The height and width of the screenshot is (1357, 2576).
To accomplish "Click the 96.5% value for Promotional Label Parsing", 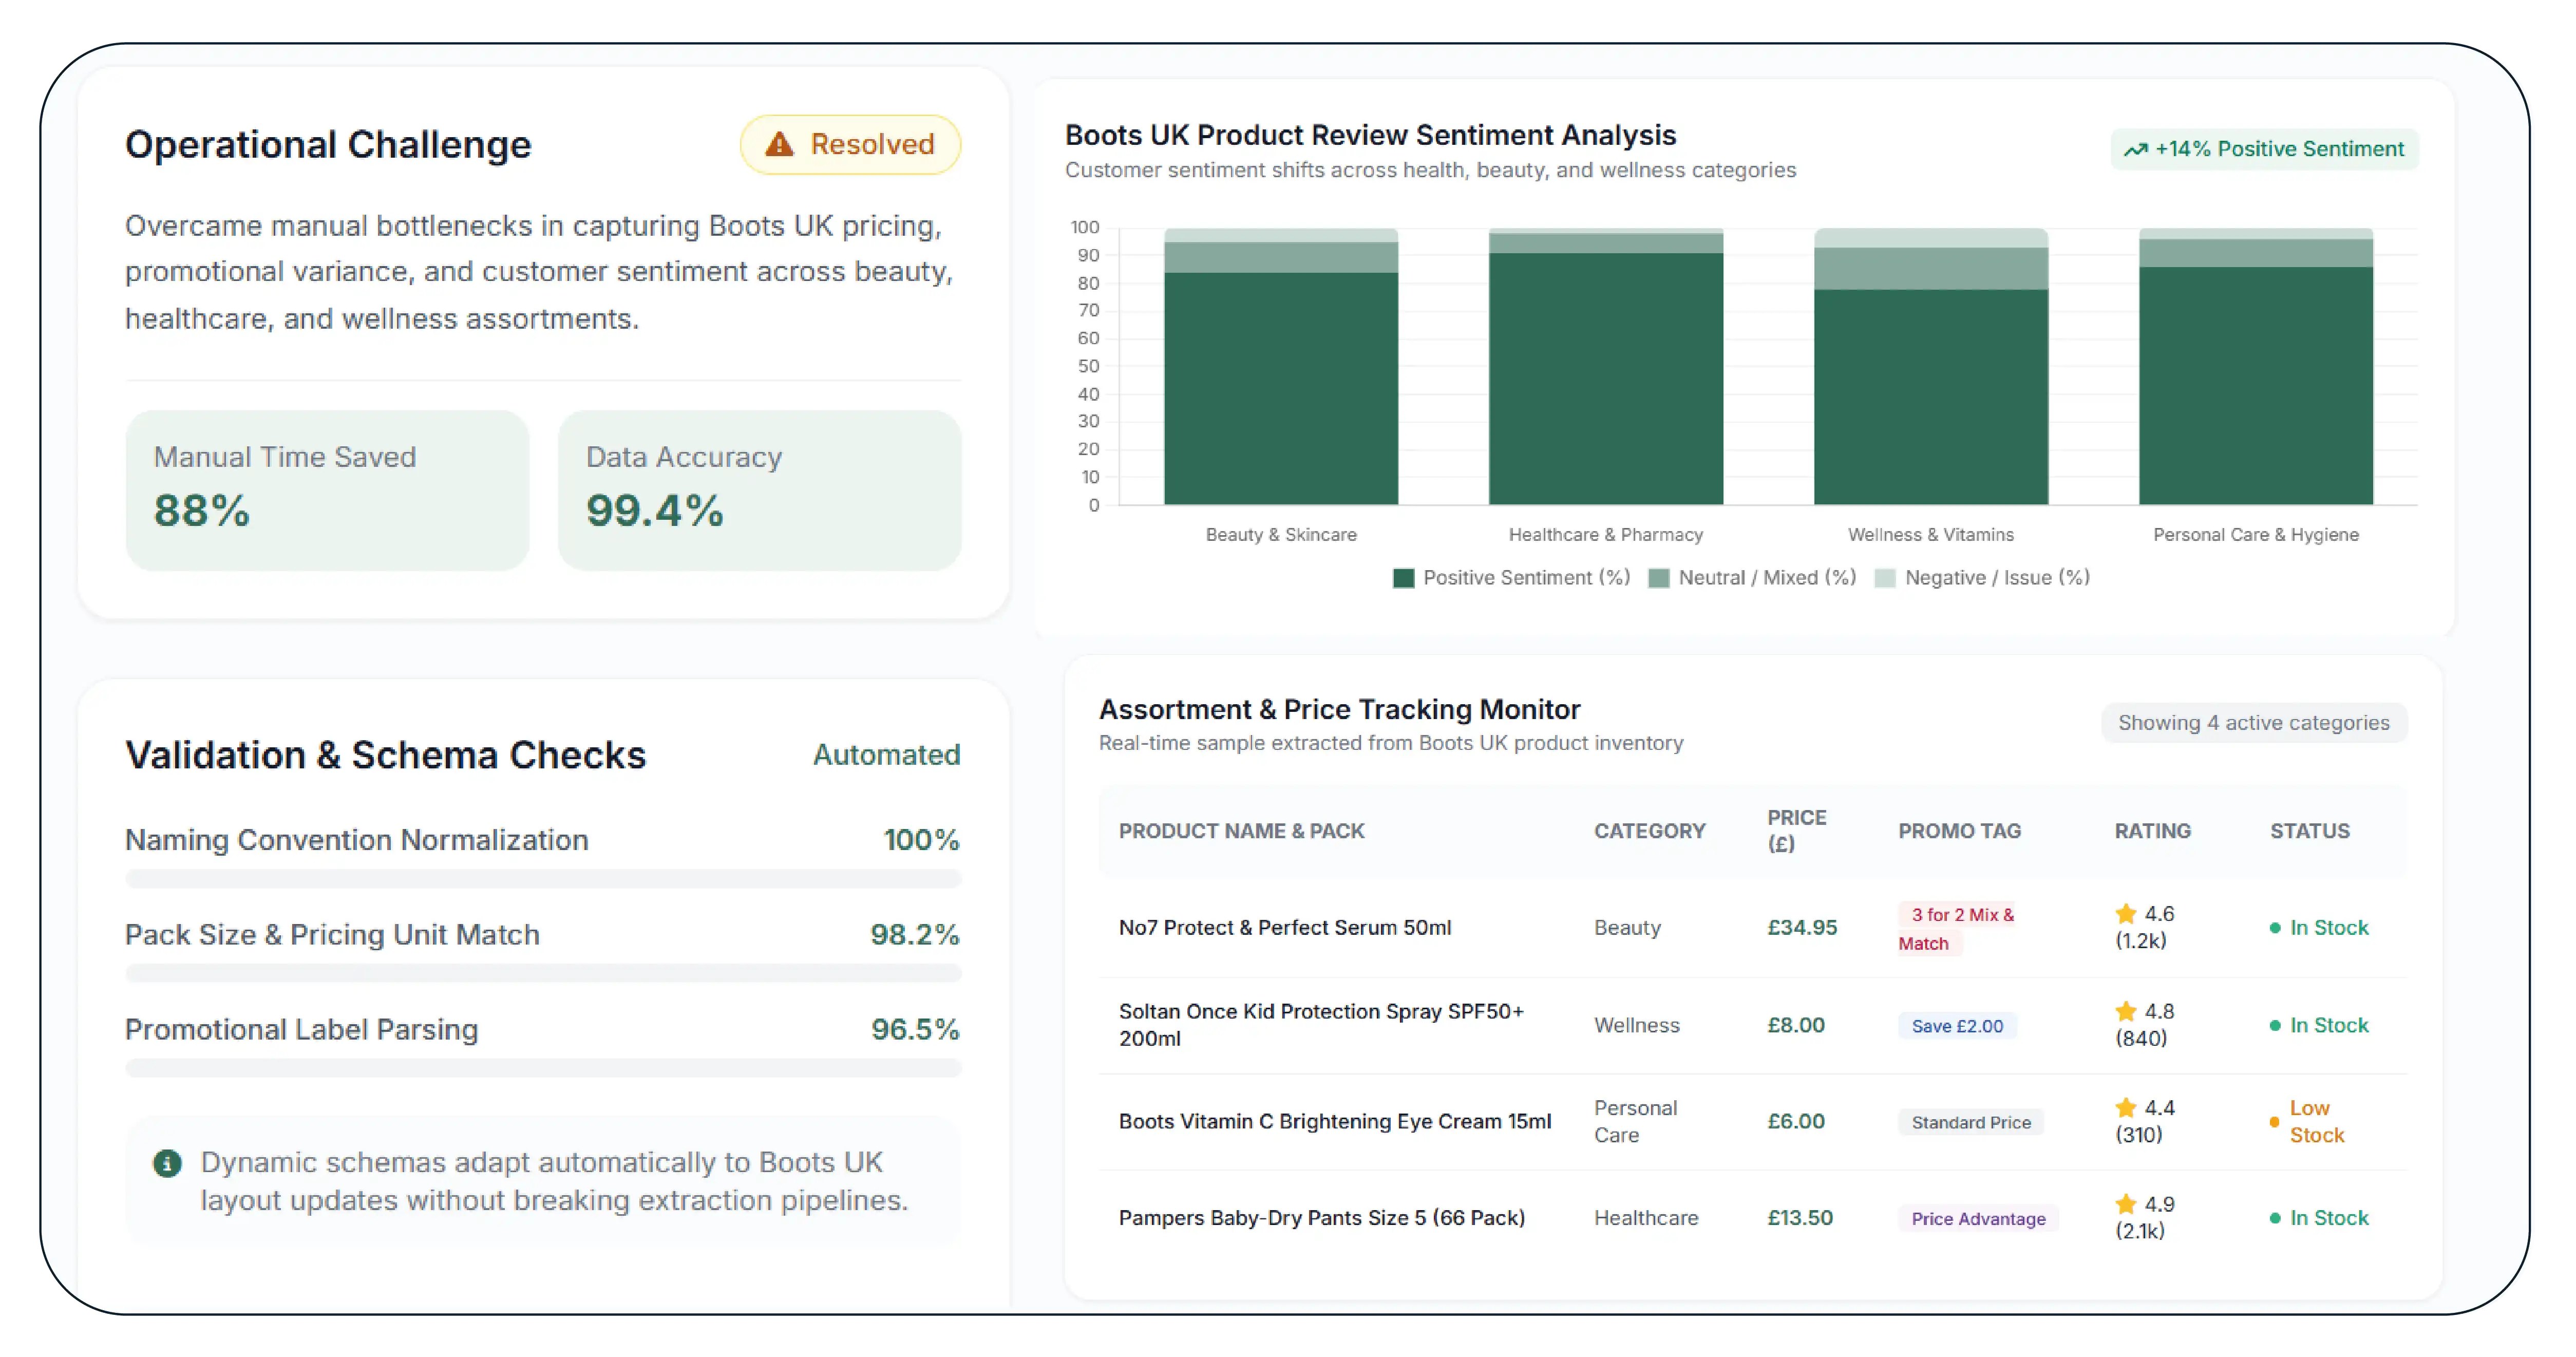I will pyautogui.click(x=914, y=1030).
